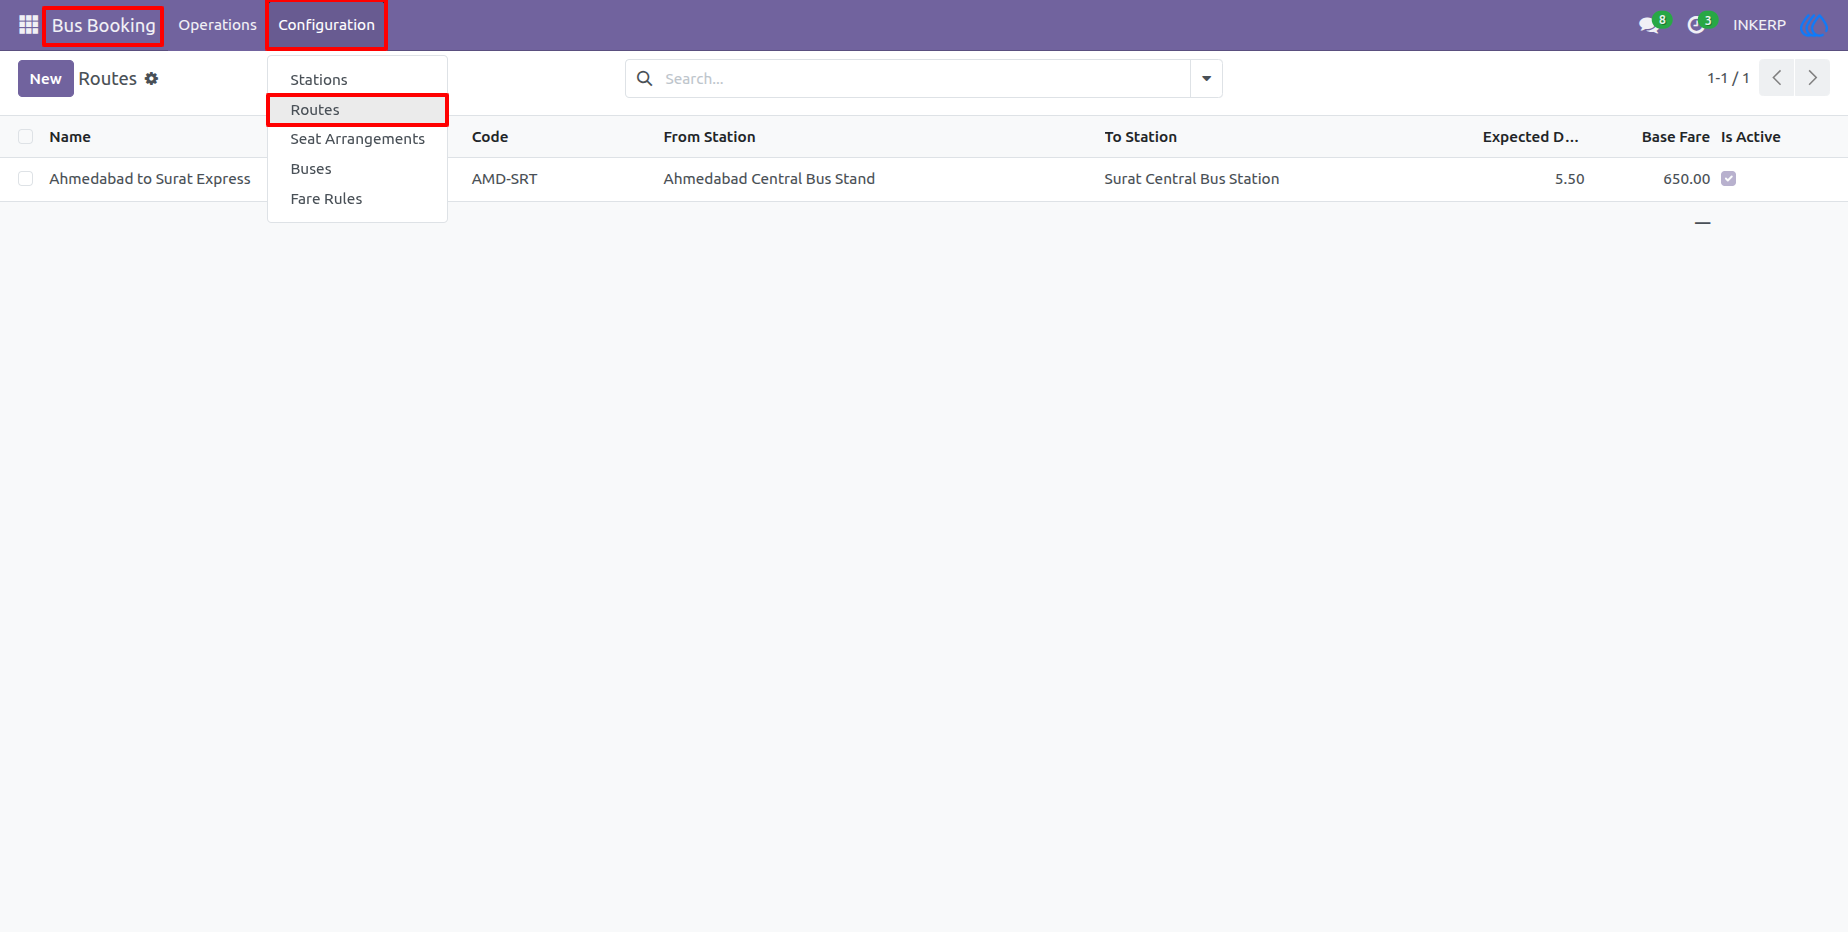Sort by From Station column header
The image size is (1848, 932).
[x=709, y=137]
